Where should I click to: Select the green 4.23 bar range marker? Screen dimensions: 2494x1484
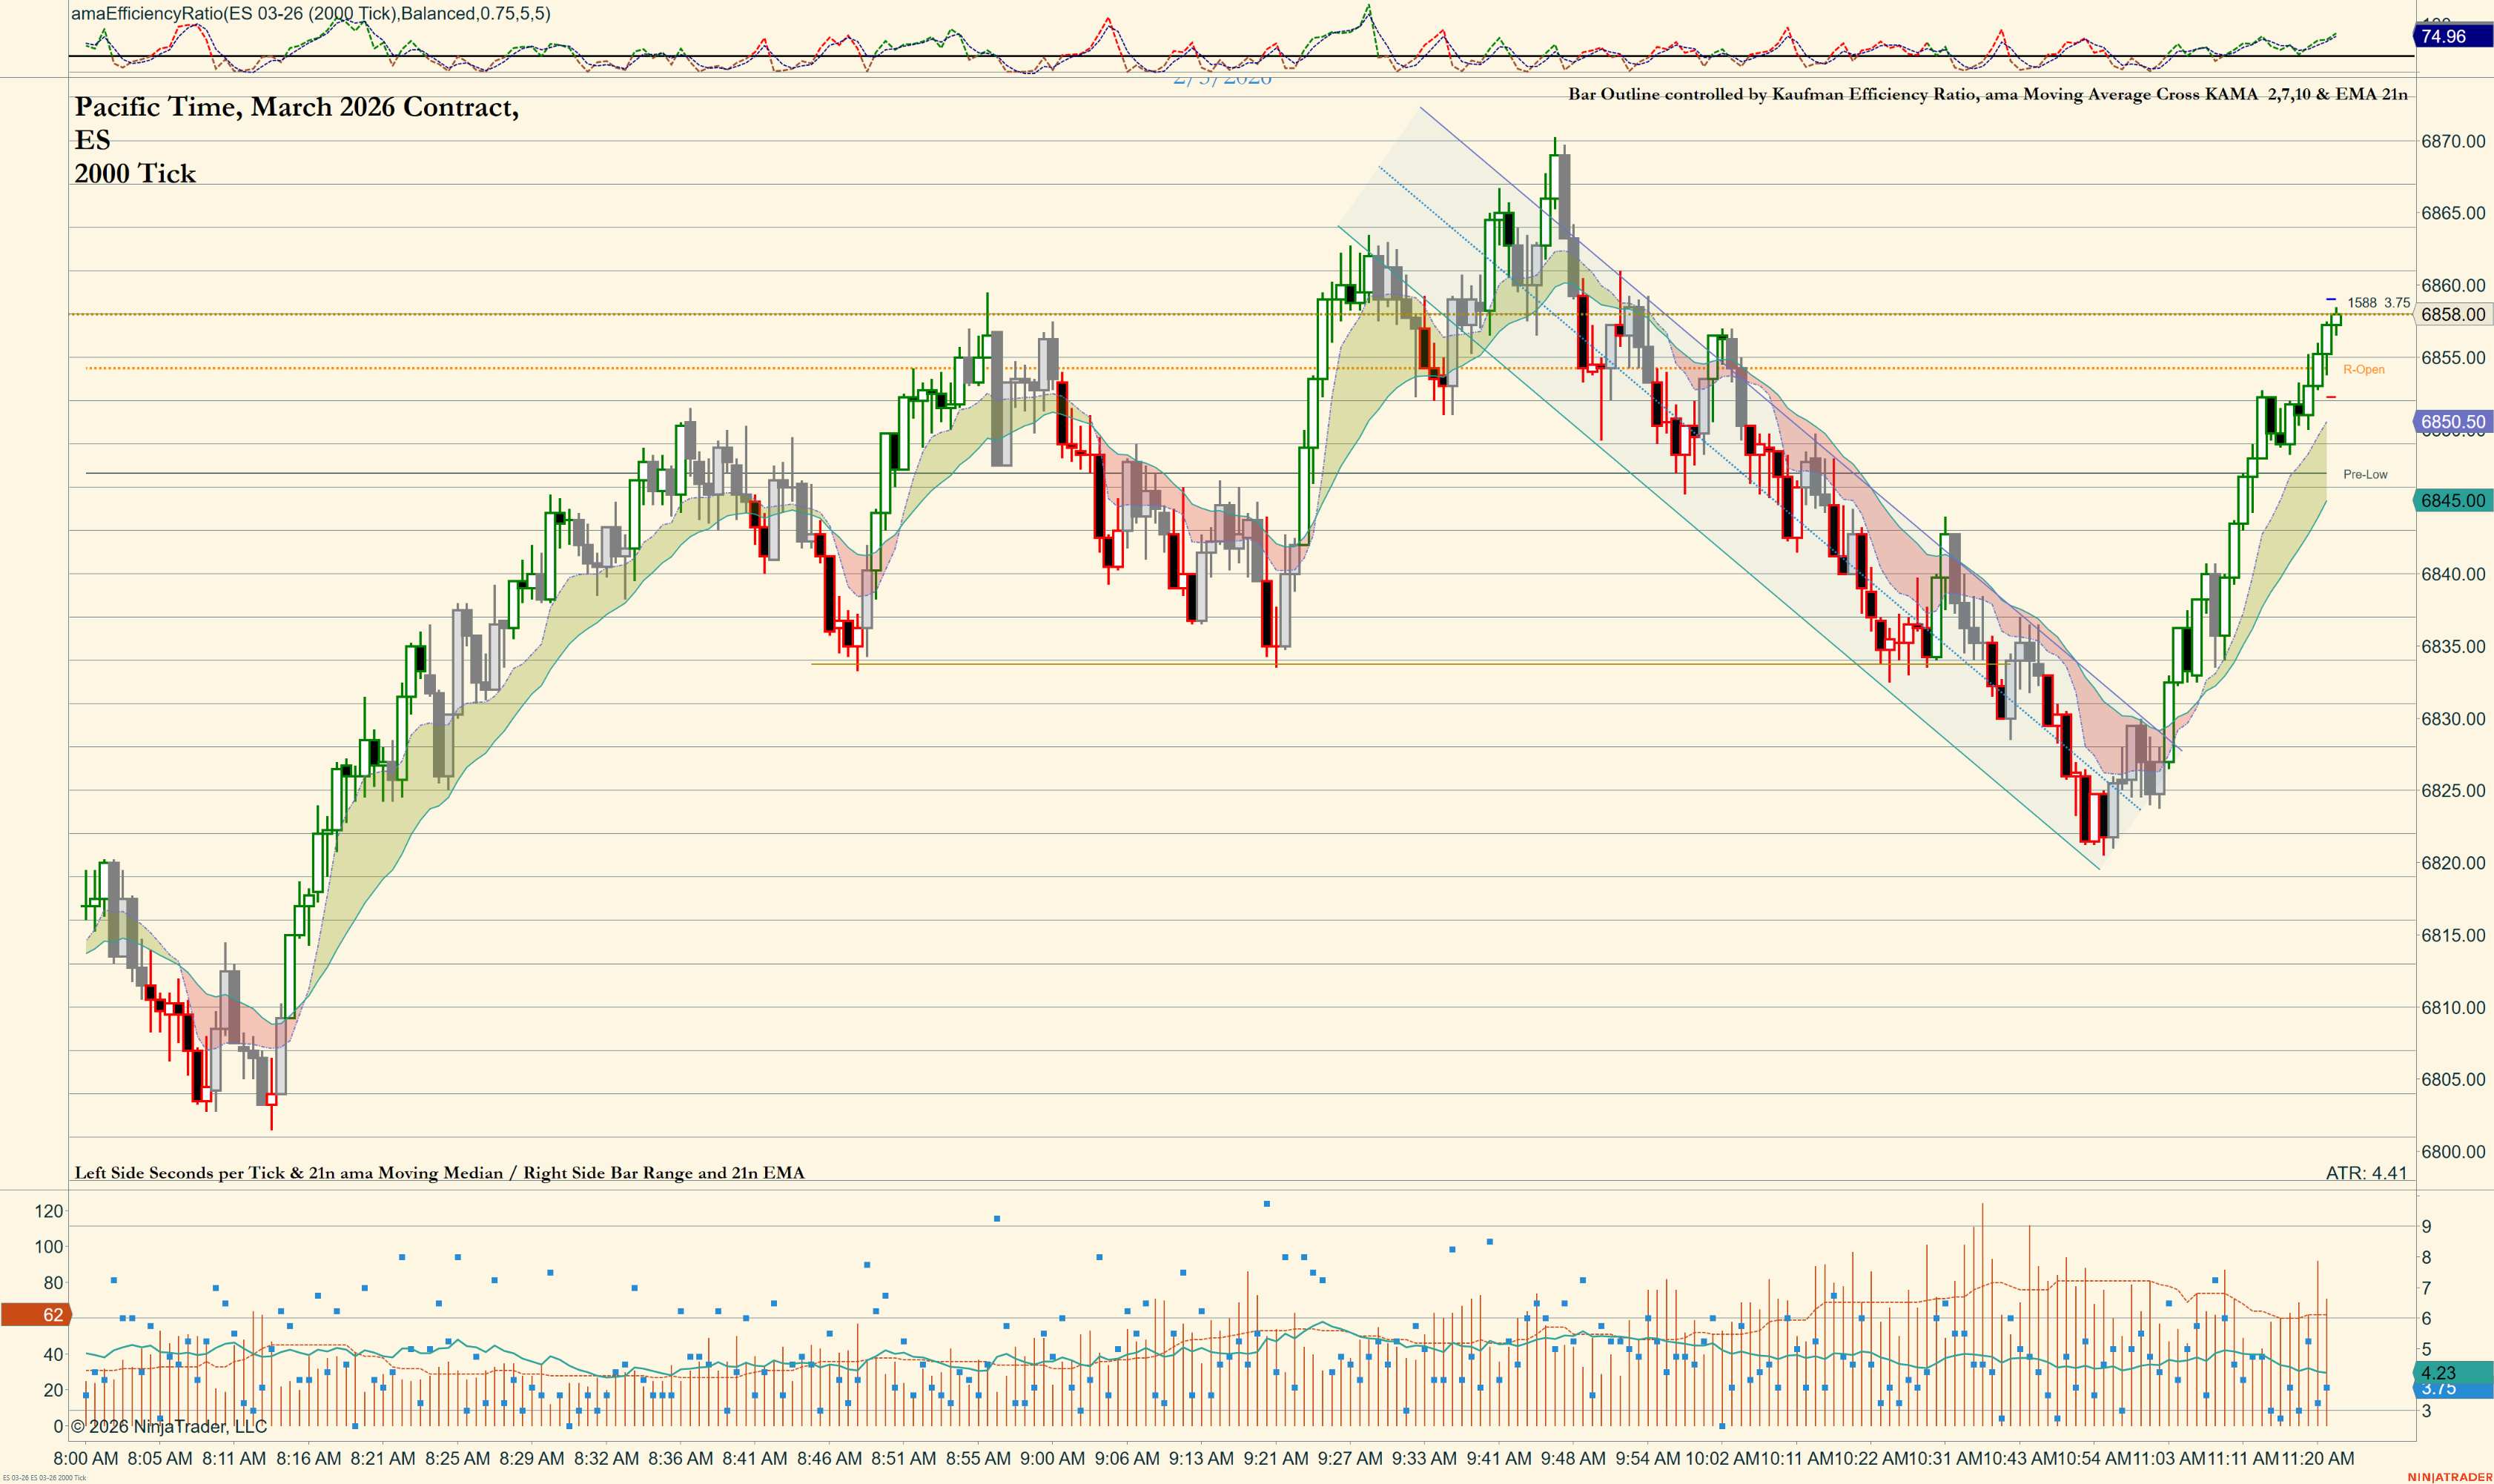tap(2452, 1373)
